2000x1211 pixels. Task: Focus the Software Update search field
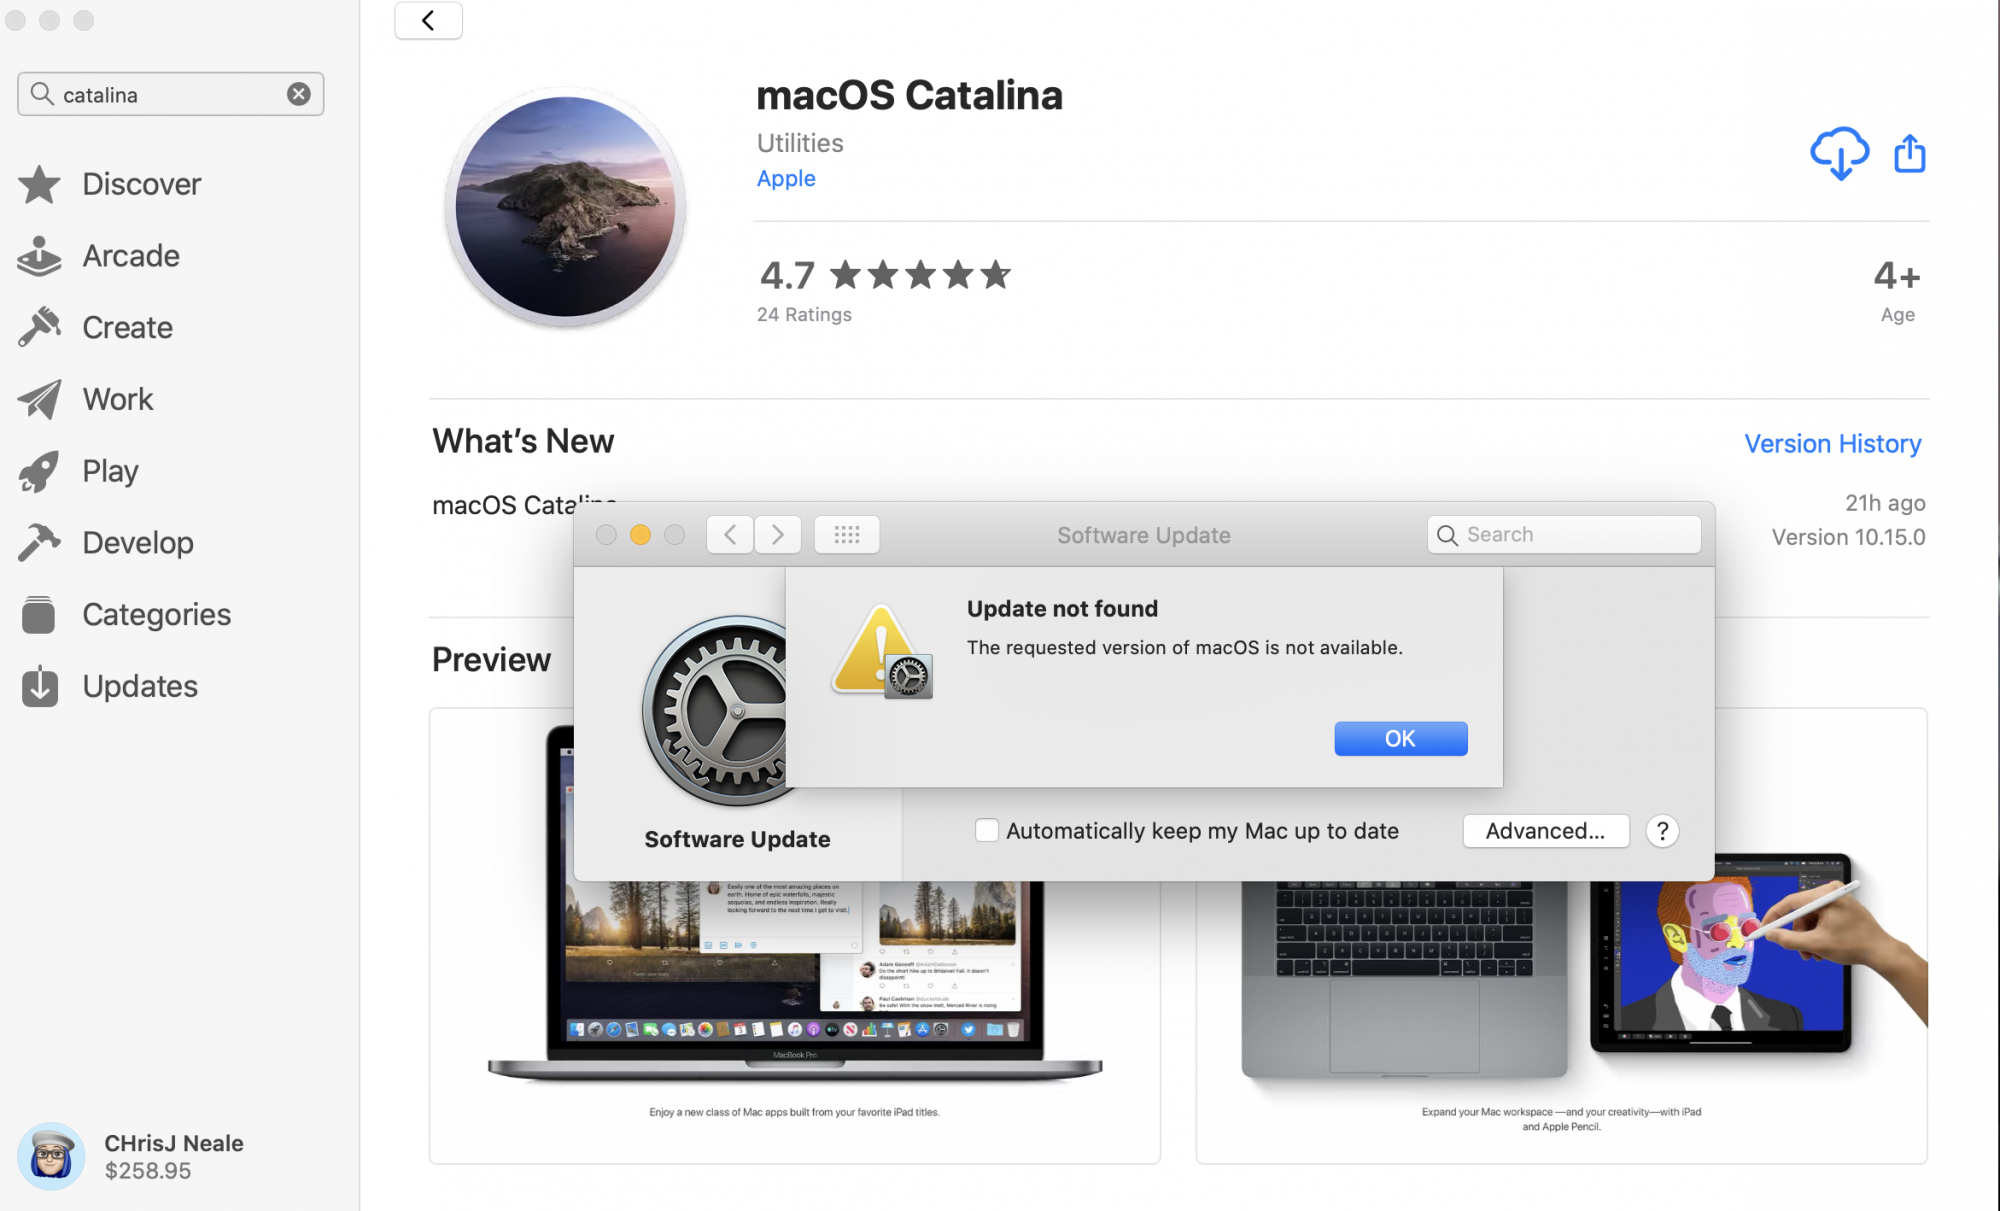pyautogui.click(x=1563, y=535)
